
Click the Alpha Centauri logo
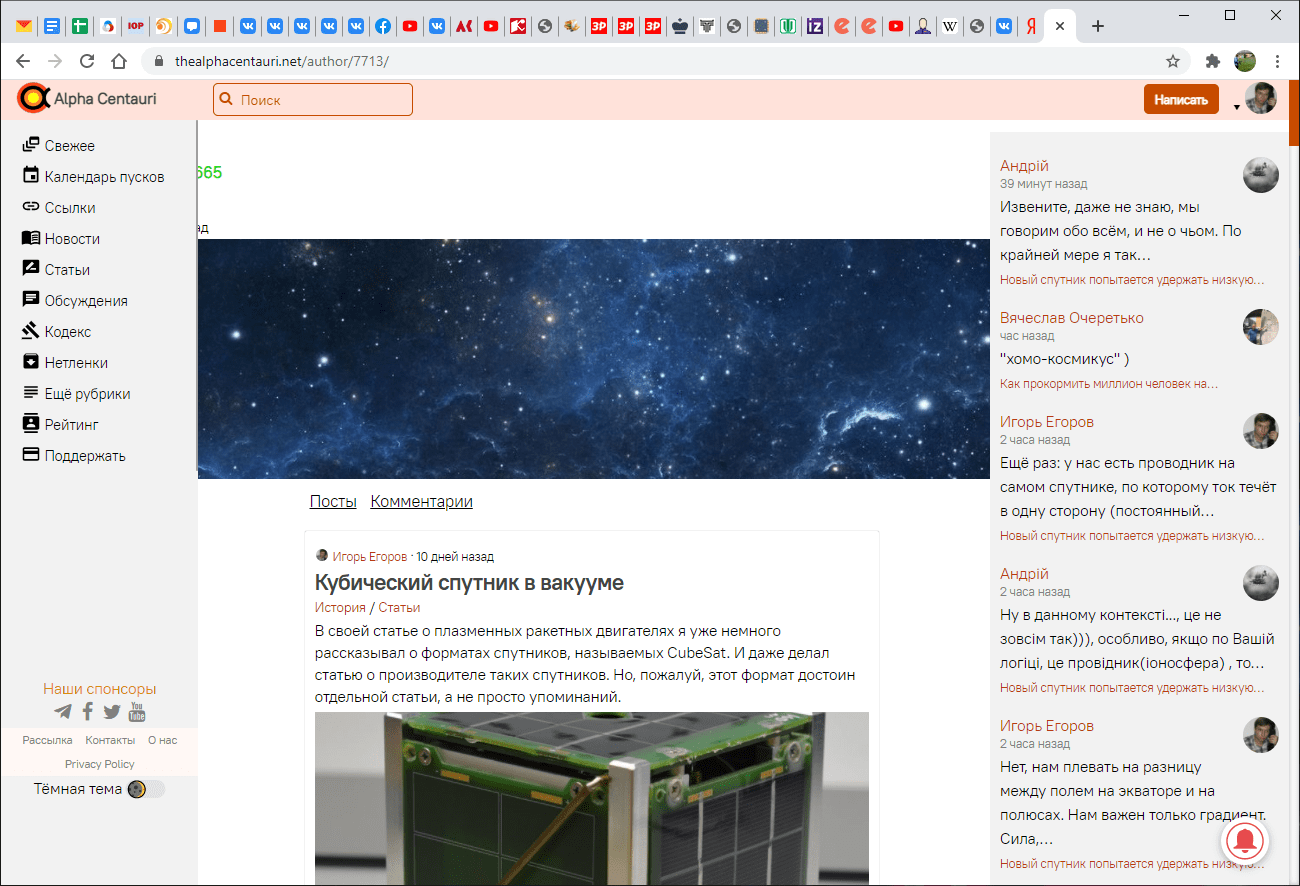(87, 99)
